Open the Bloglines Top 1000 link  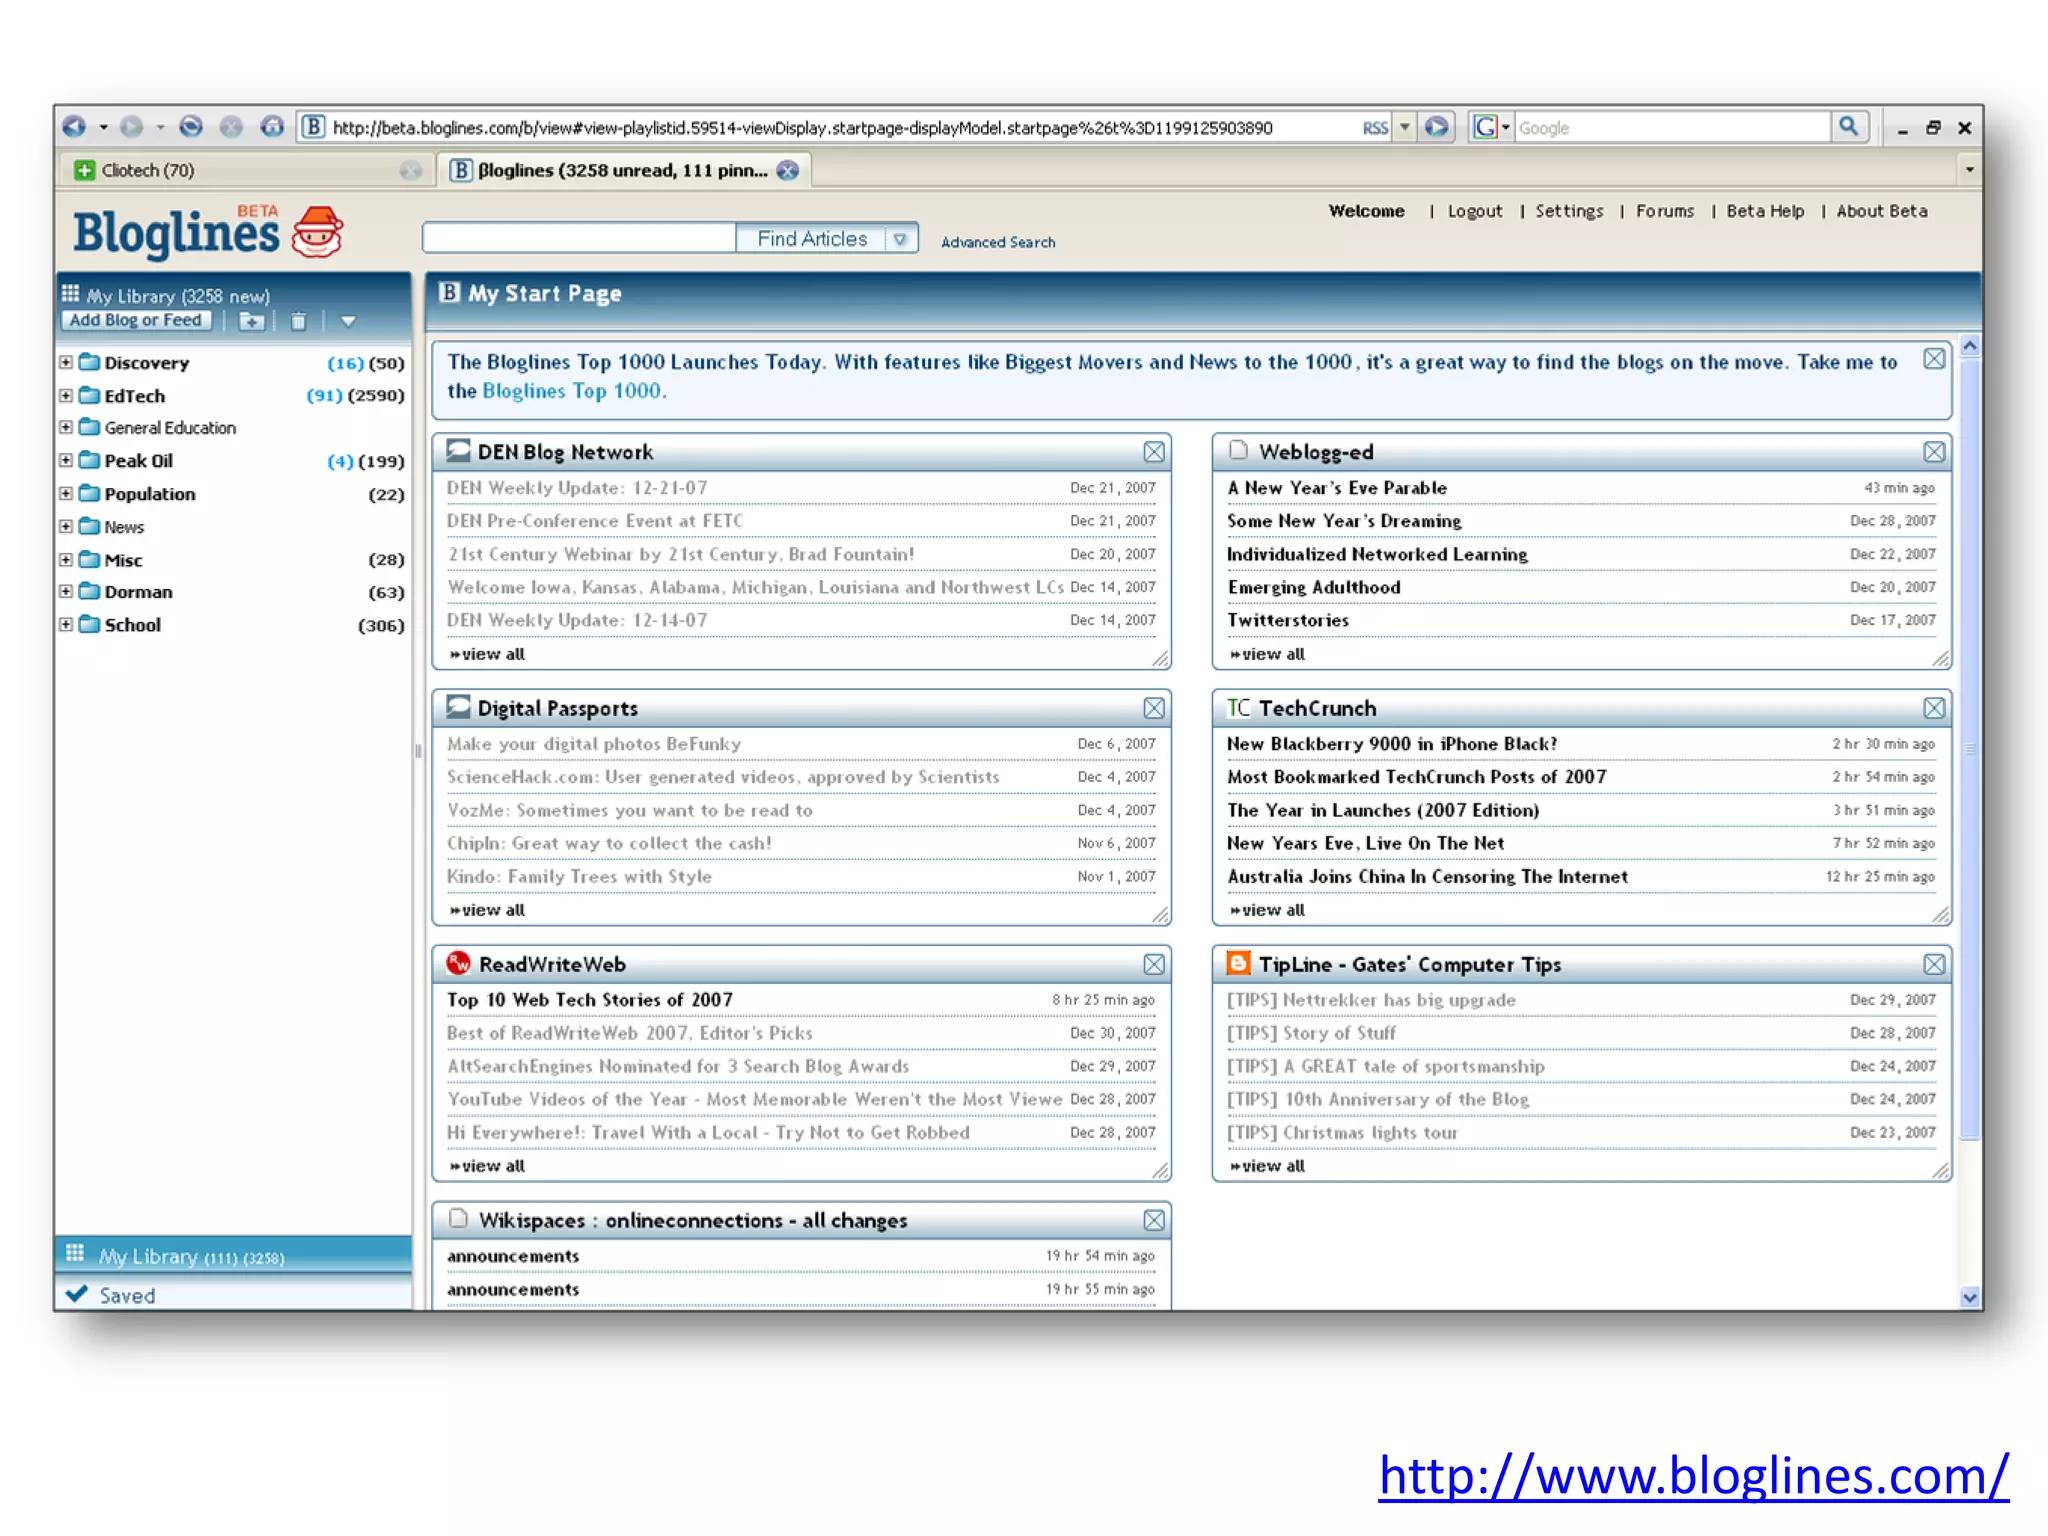pos(571,391)
